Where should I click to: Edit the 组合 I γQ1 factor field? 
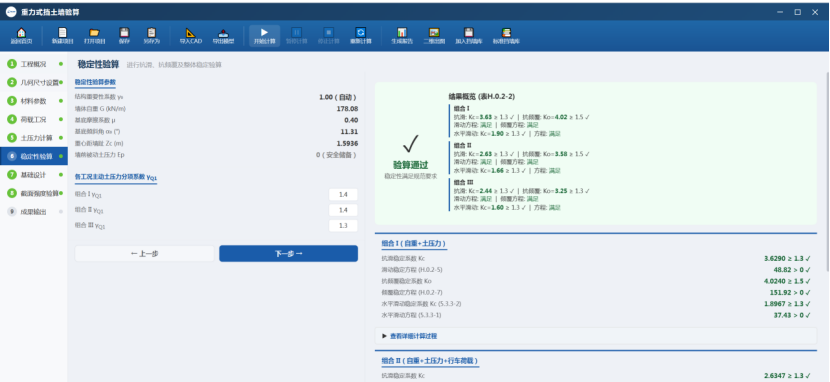(x=343, y=195)
